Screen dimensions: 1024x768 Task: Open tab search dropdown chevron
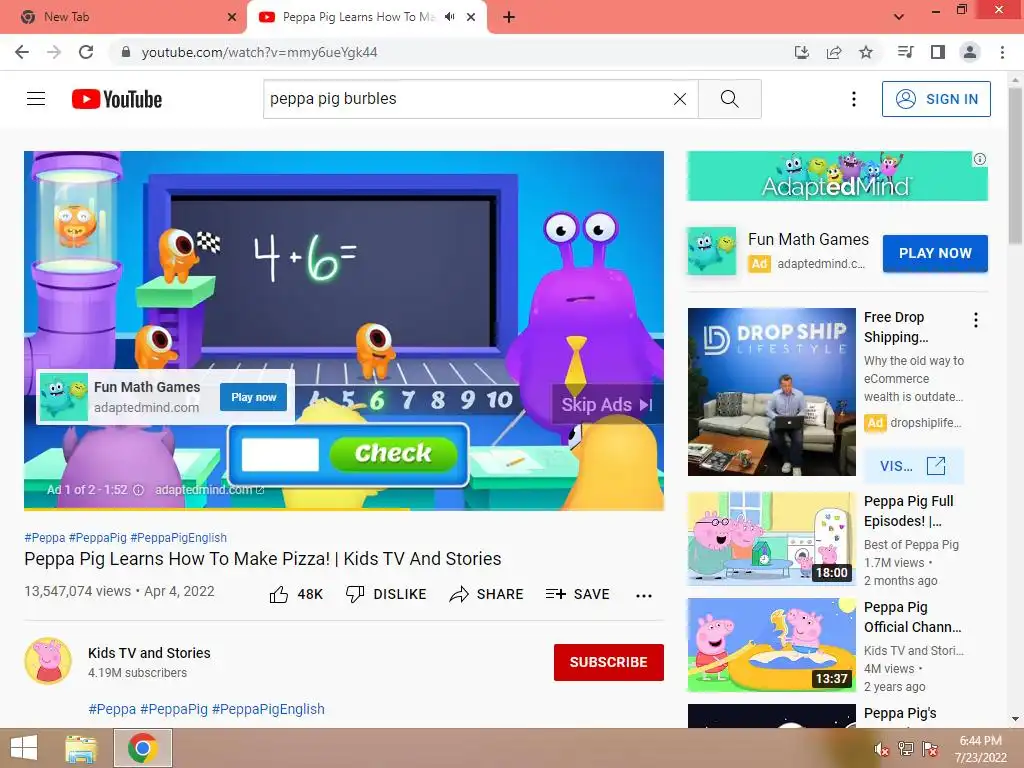click(x=899, y=17)
